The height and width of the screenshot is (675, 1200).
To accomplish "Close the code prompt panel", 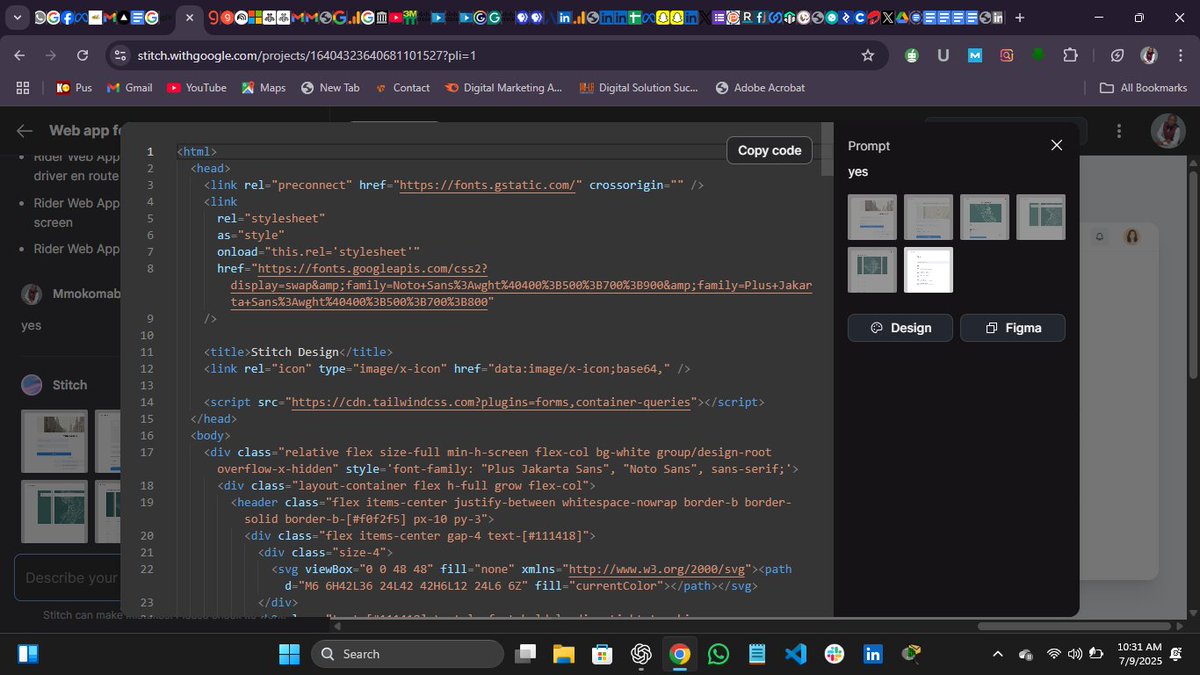I will coord(1057,146).
